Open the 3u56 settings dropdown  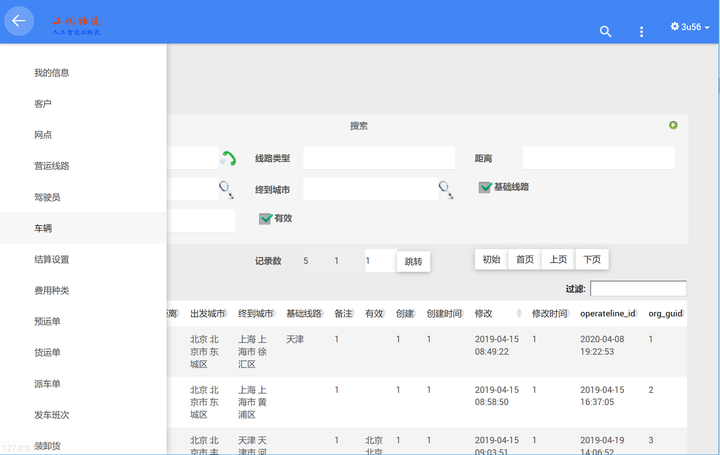pyautogui.click(x=690, y=27)
